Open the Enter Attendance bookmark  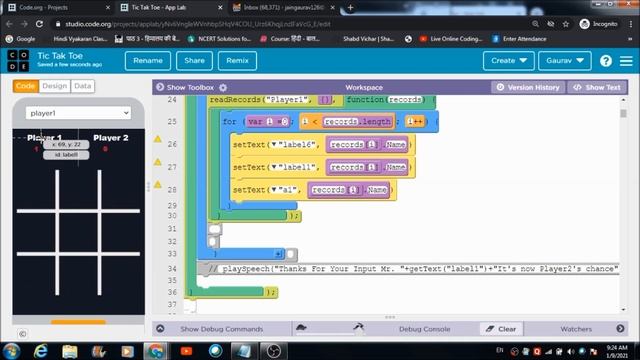[519, 39]
